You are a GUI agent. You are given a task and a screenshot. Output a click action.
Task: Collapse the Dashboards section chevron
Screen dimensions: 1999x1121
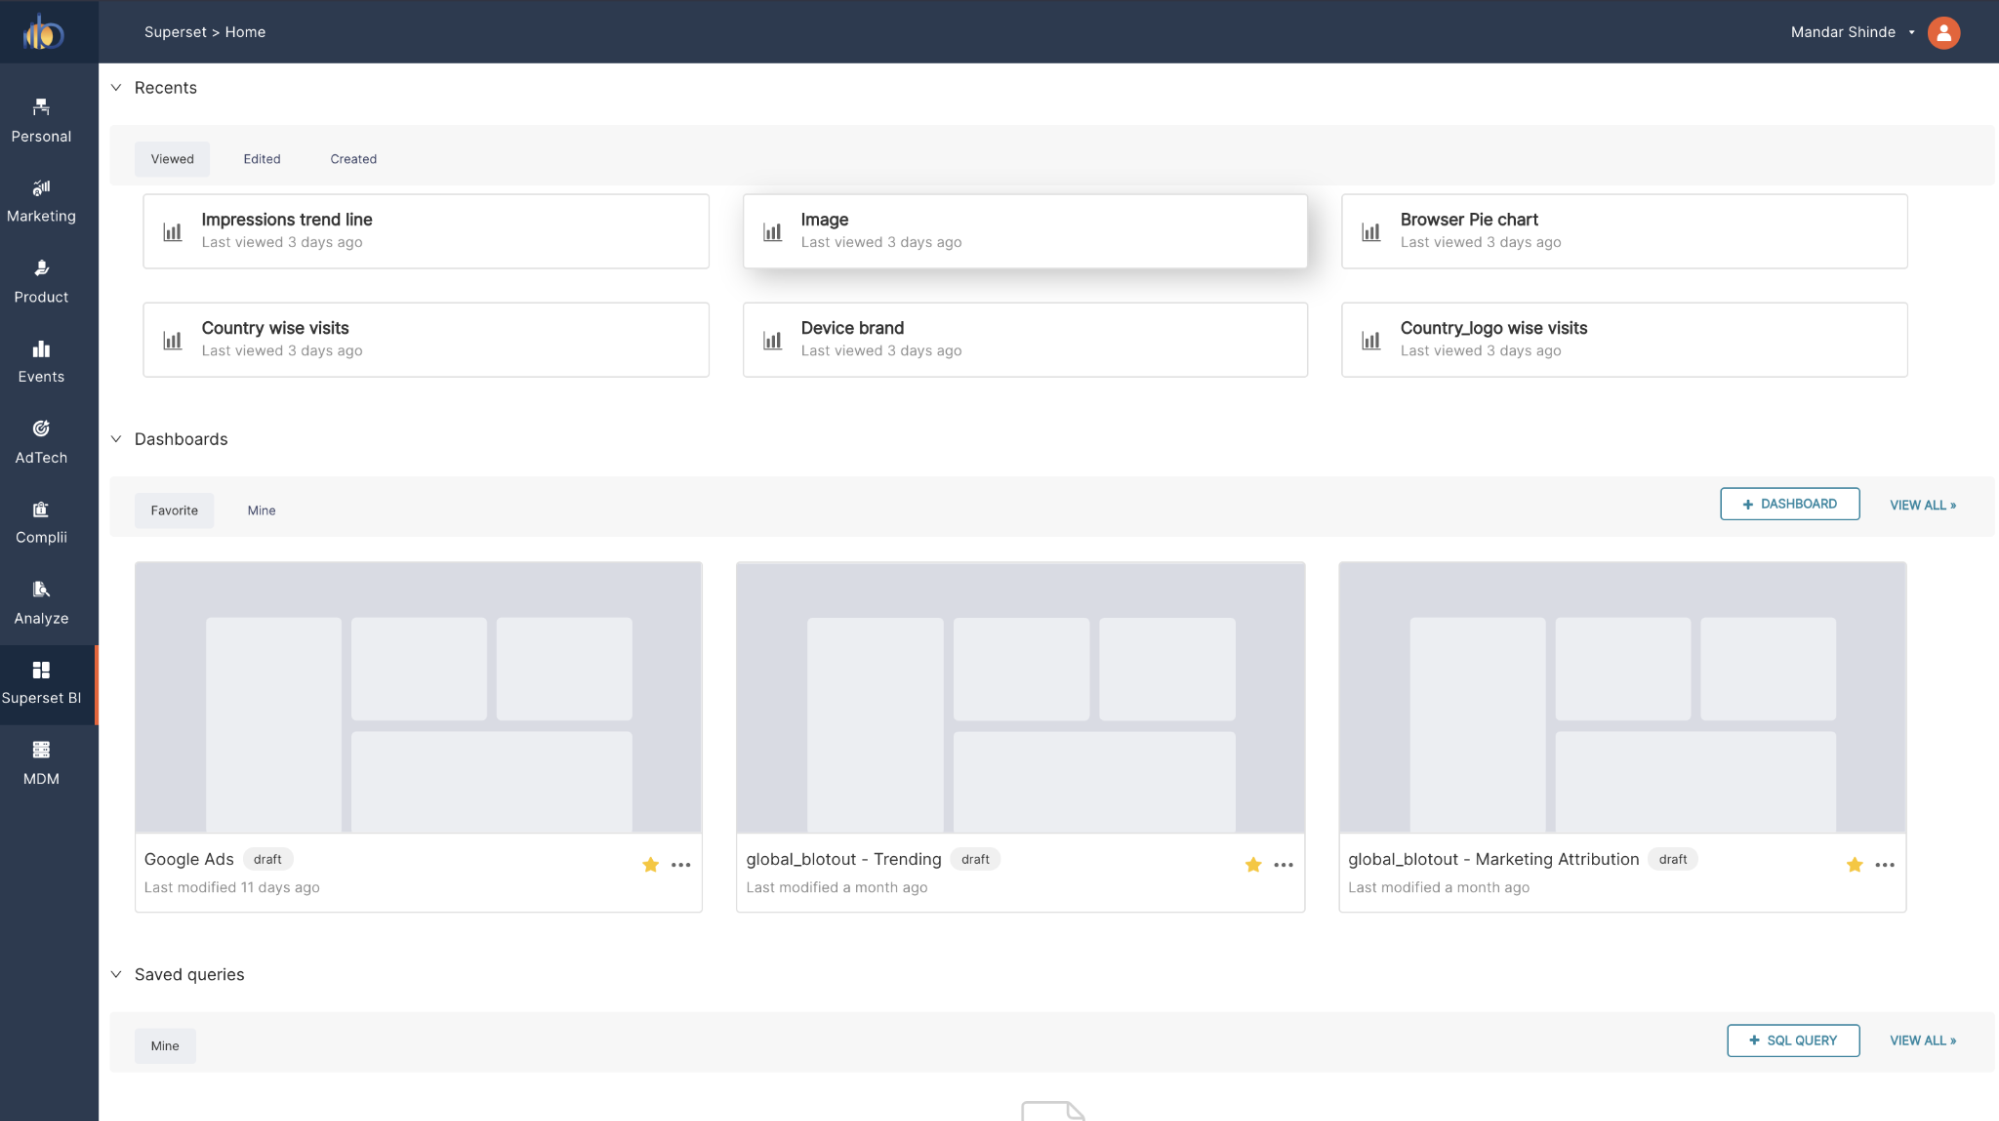pyautogui.click(x=117, y=438)
